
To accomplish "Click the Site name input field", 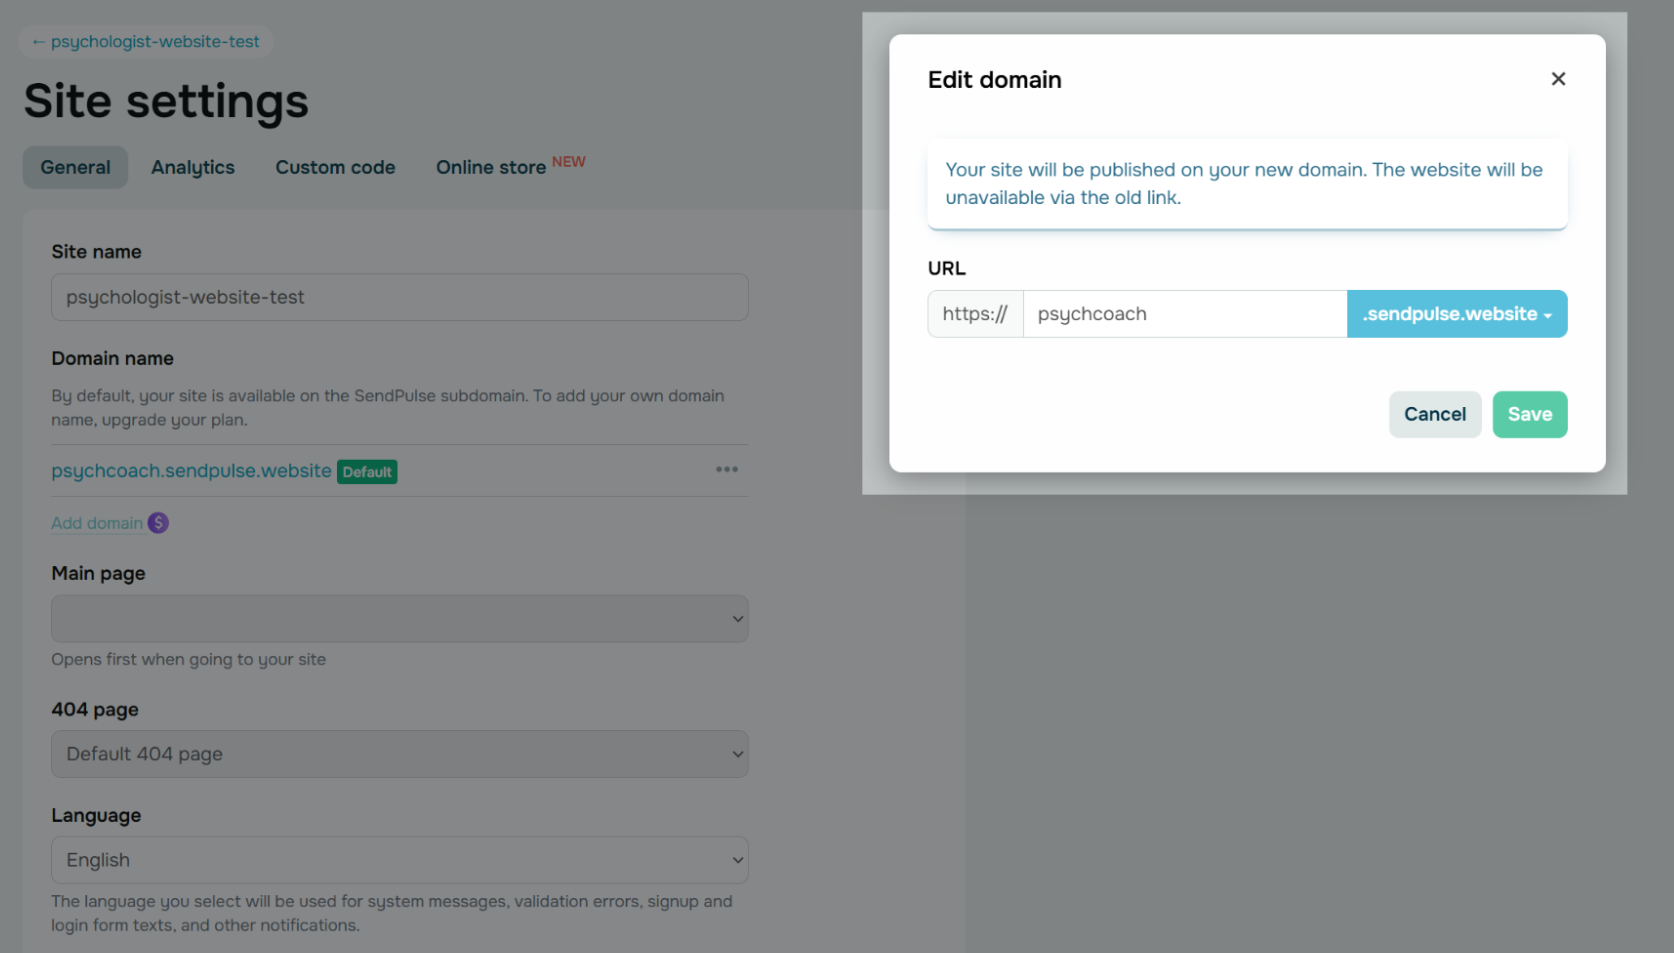I will (x=399, y=297).
